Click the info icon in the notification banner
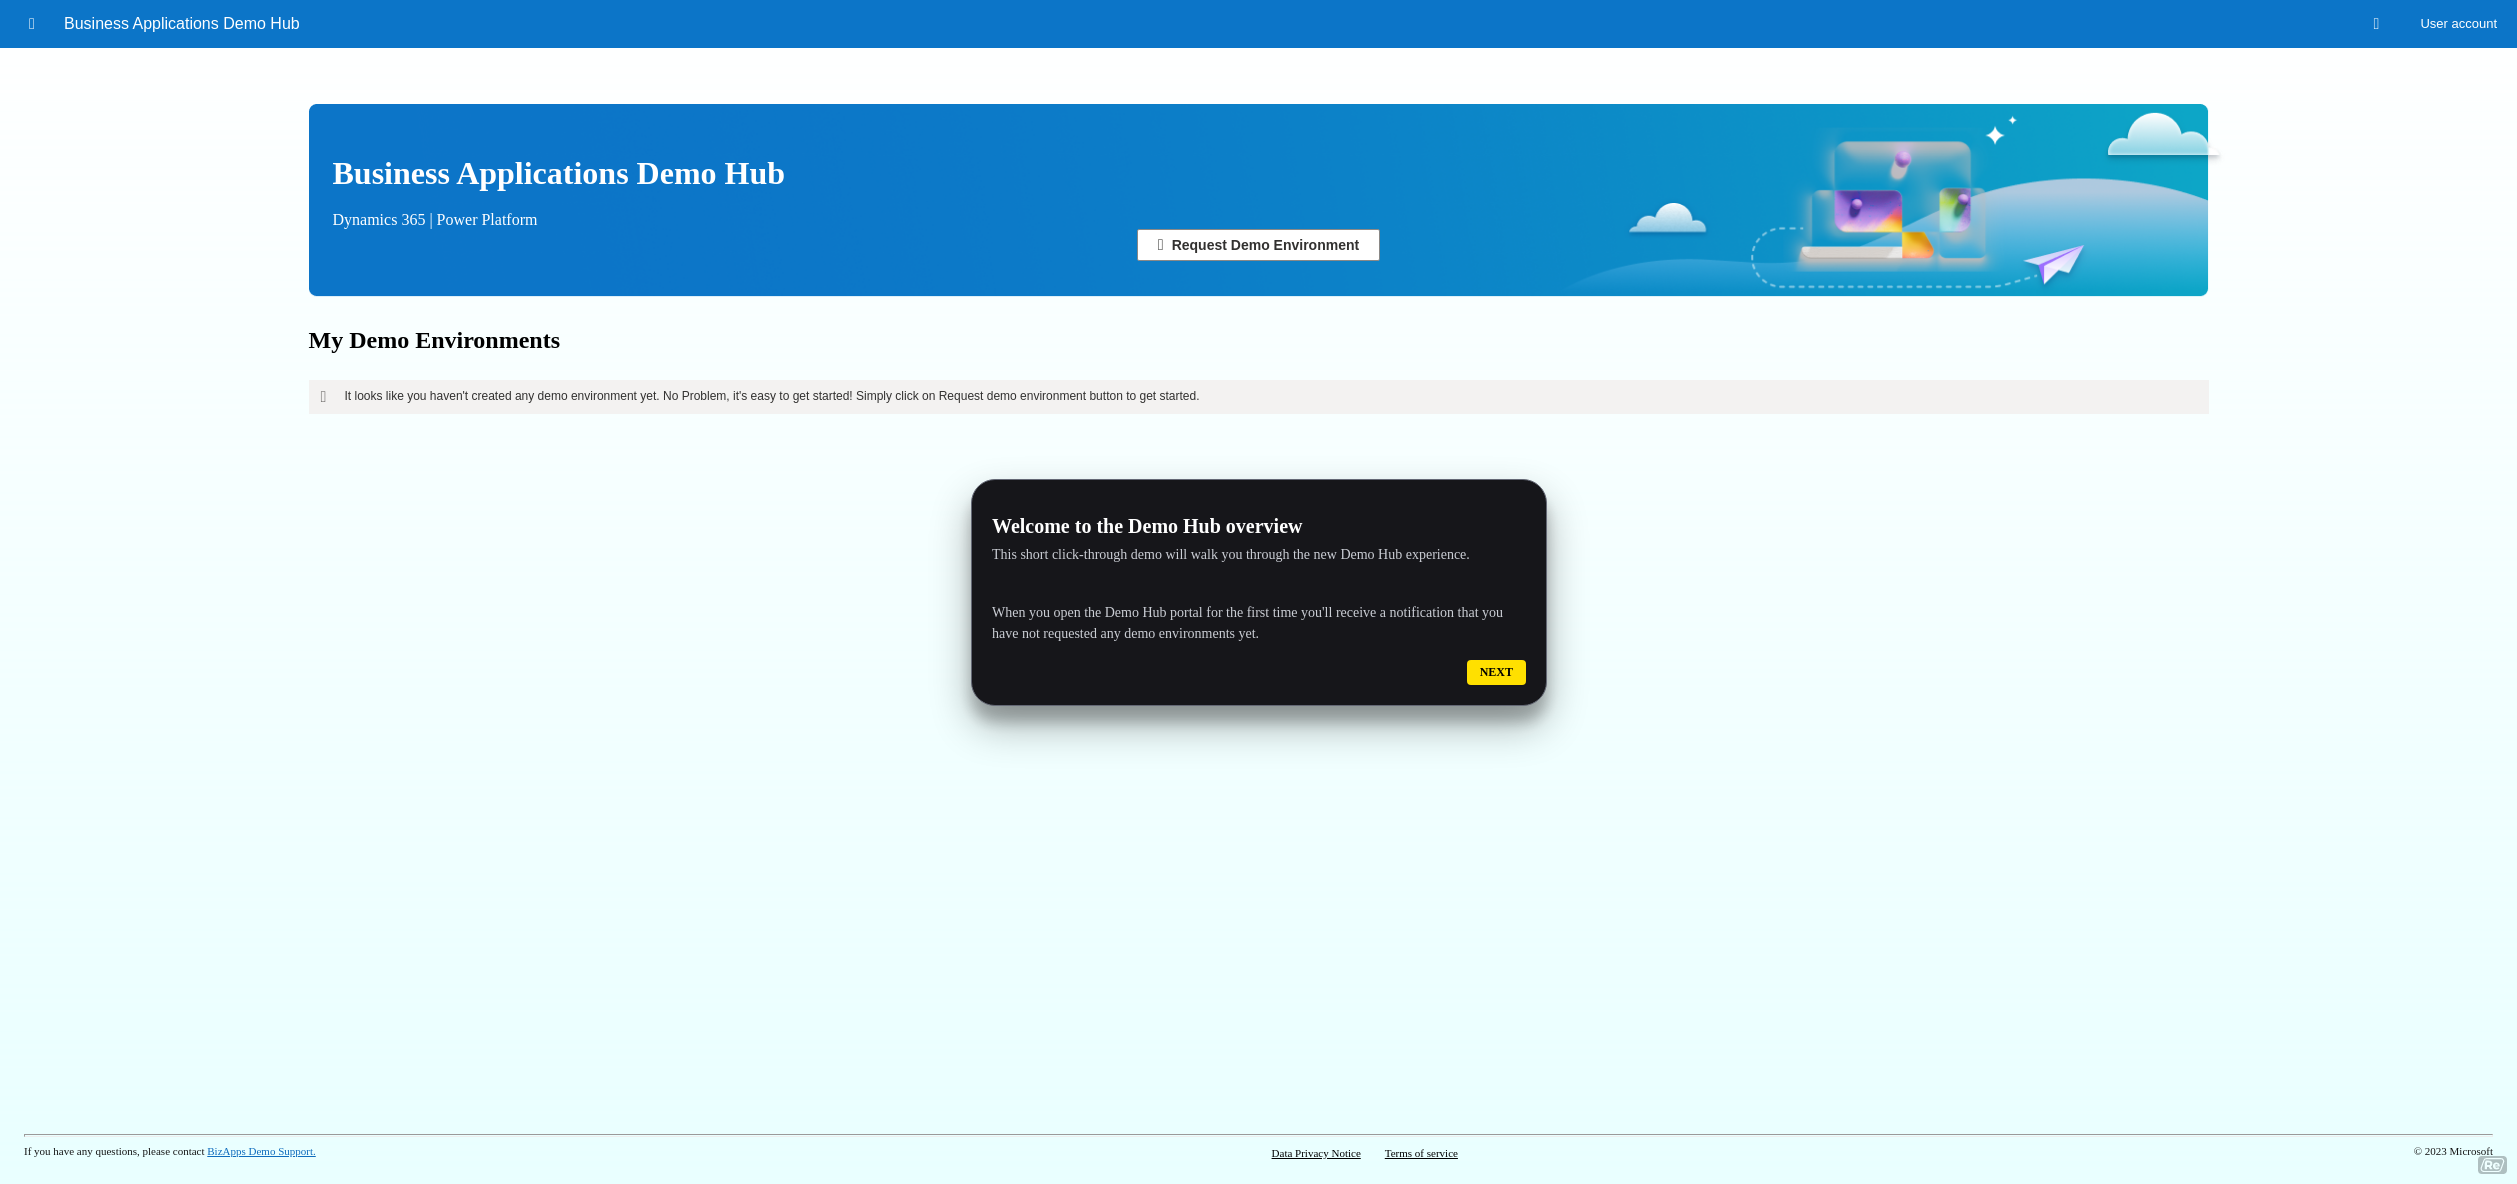Viewport: 2517px width, 1184px height. click(322, 396)
